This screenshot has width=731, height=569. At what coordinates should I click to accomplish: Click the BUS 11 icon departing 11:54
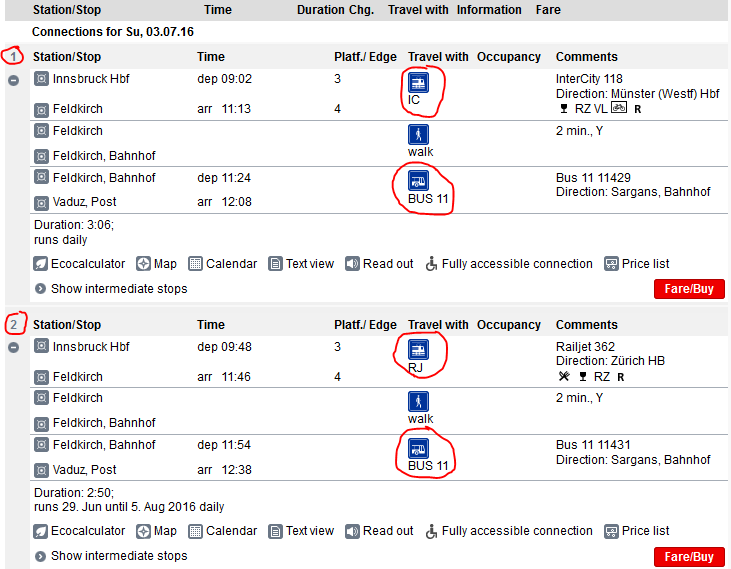[x=418, y=449]
